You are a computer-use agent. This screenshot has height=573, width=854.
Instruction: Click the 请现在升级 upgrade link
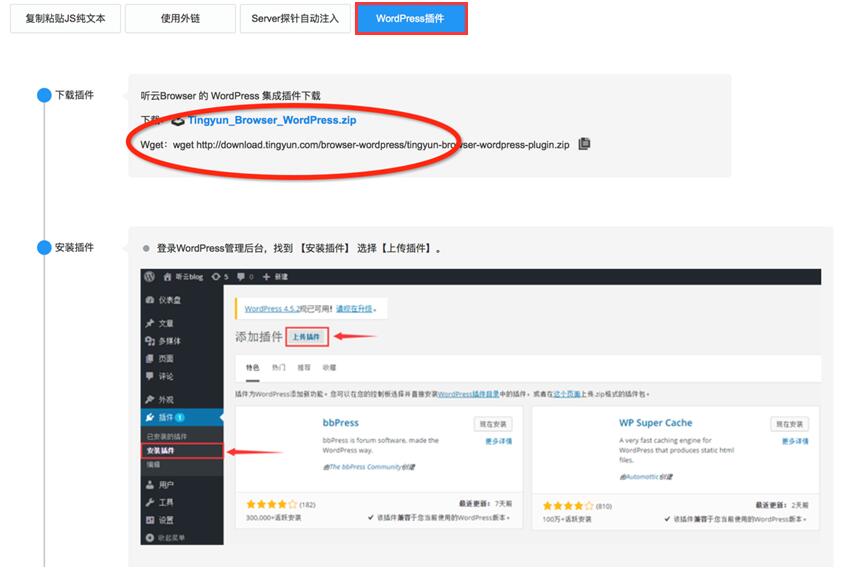[354, 309]
